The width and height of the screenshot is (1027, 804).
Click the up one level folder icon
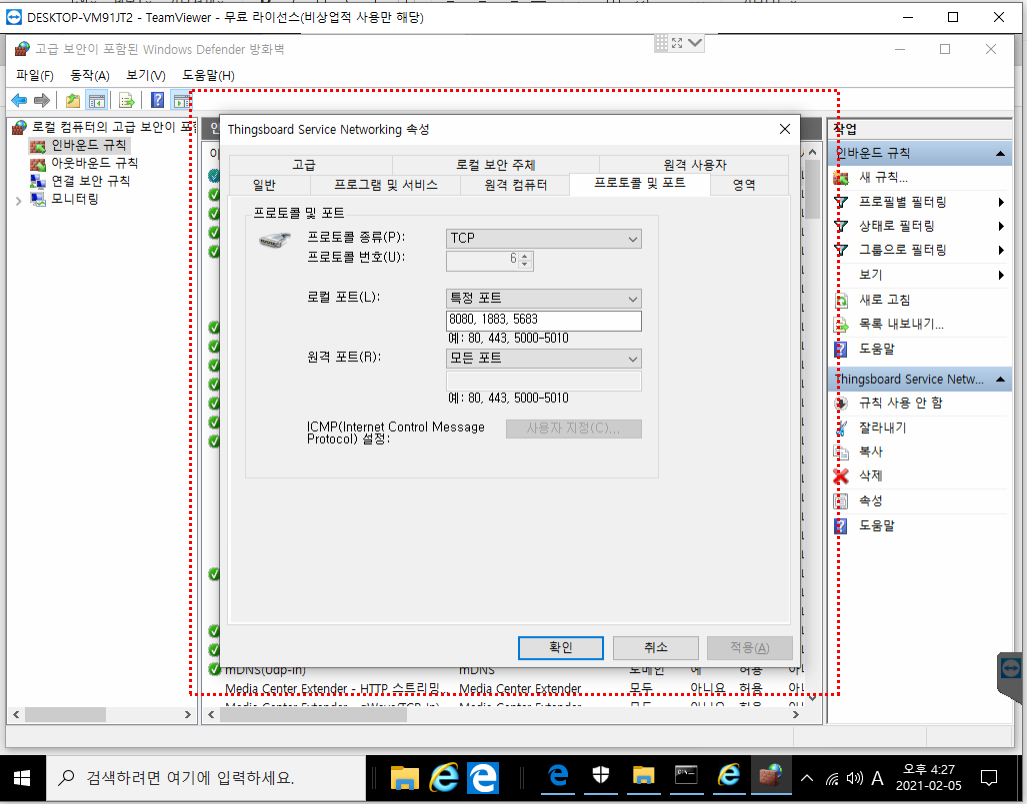[73, 100]
